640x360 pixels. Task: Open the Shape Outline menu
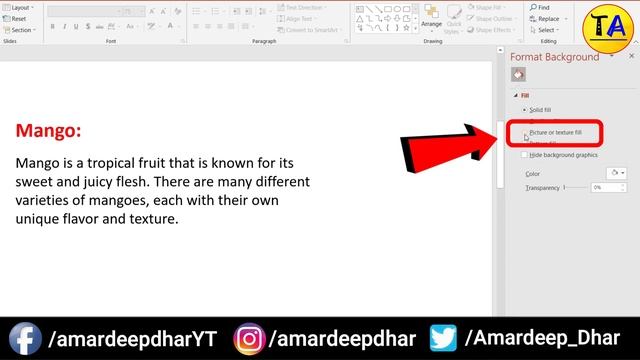(x=492, y=19)
